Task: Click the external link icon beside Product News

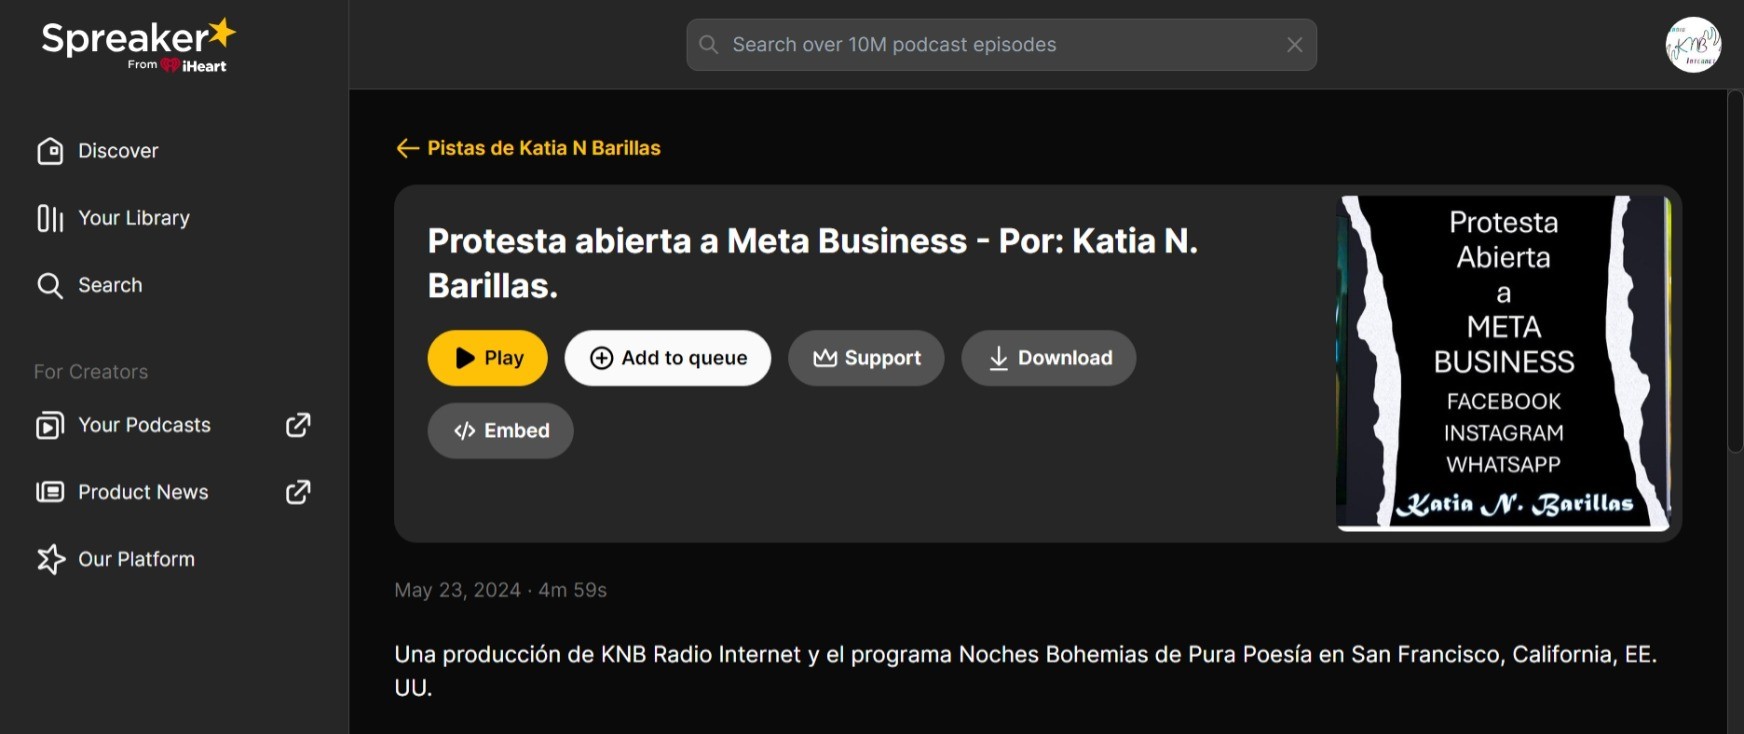Action: point(298,492)
